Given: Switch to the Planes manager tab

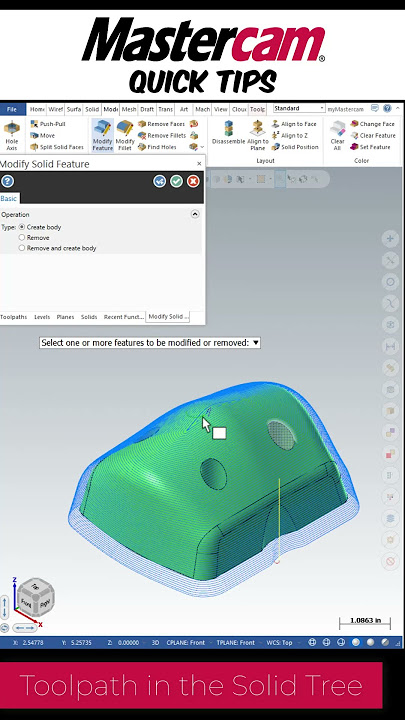Looking at the screenshot, I should (65, 317).
